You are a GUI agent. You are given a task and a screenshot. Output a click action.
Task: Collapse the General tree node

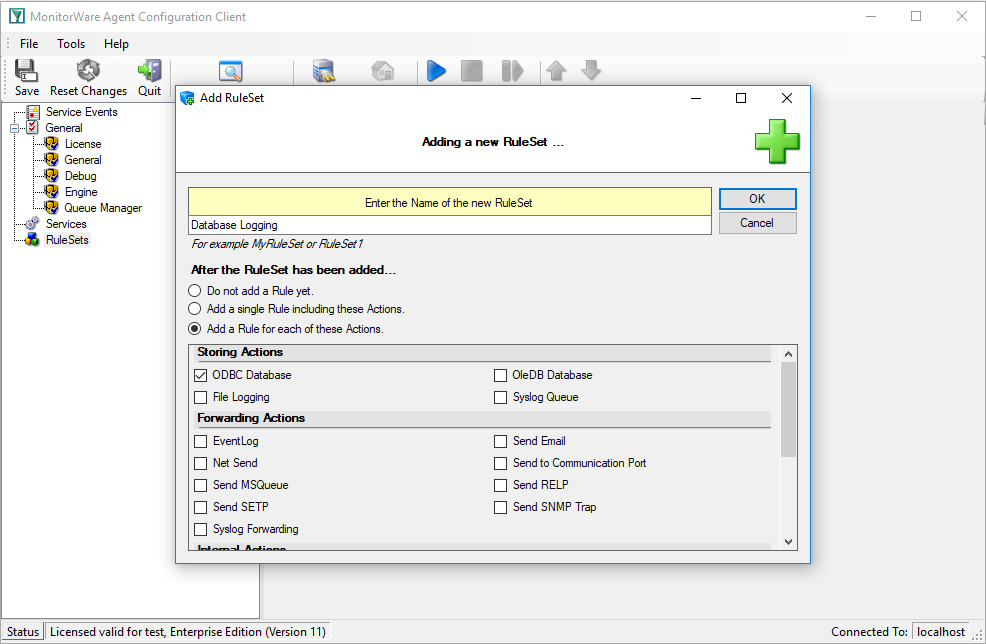14,128
